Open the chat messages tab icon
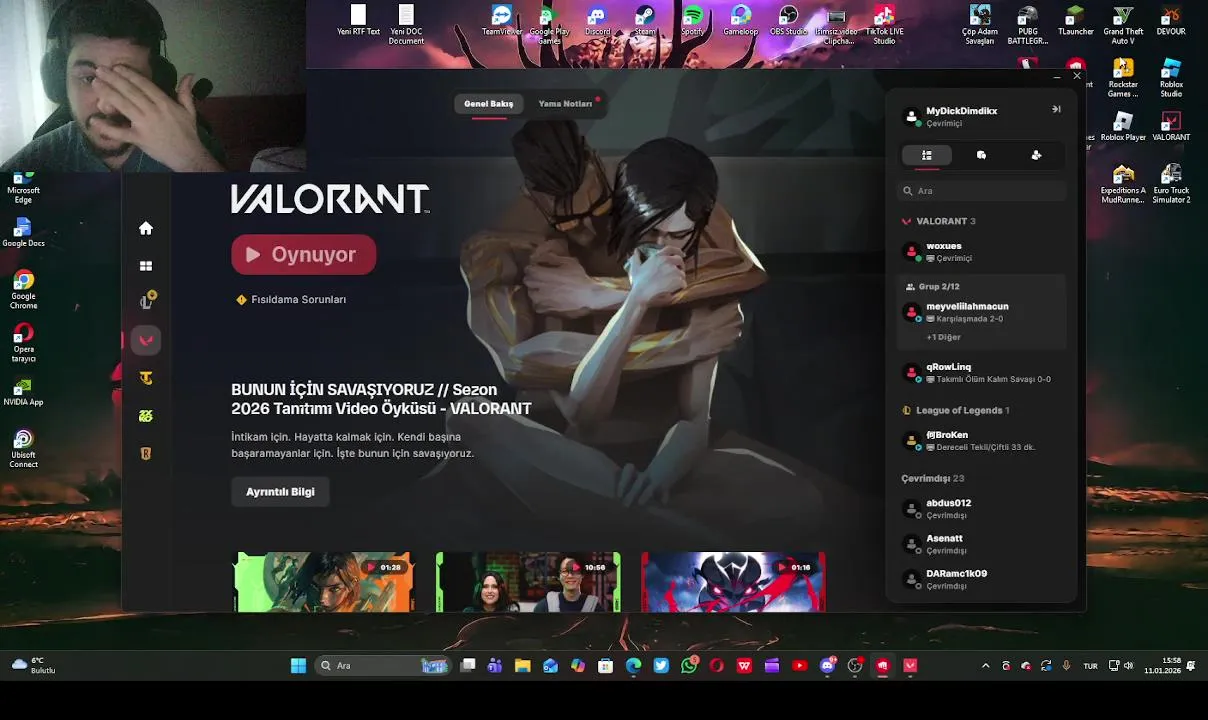This screenshot has width=1208, height=720. click(x=981, y=155)
